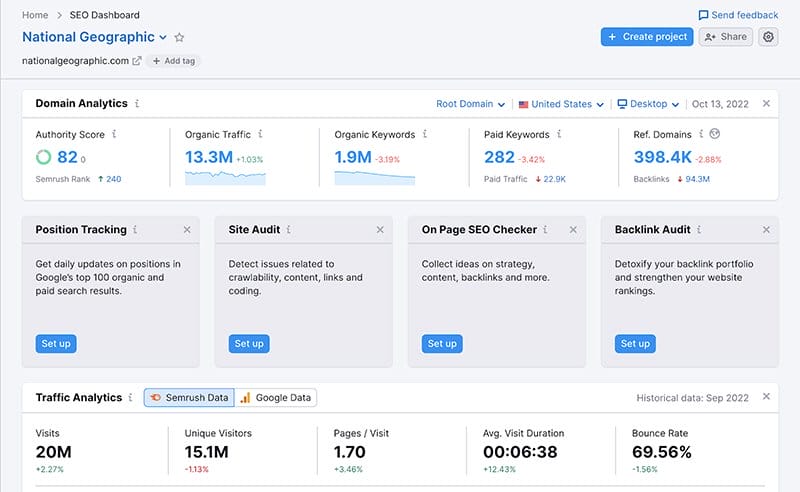This screenshot has height=492, width=800.
Task: Switch to Google Data source
Action: click(276, 398)
